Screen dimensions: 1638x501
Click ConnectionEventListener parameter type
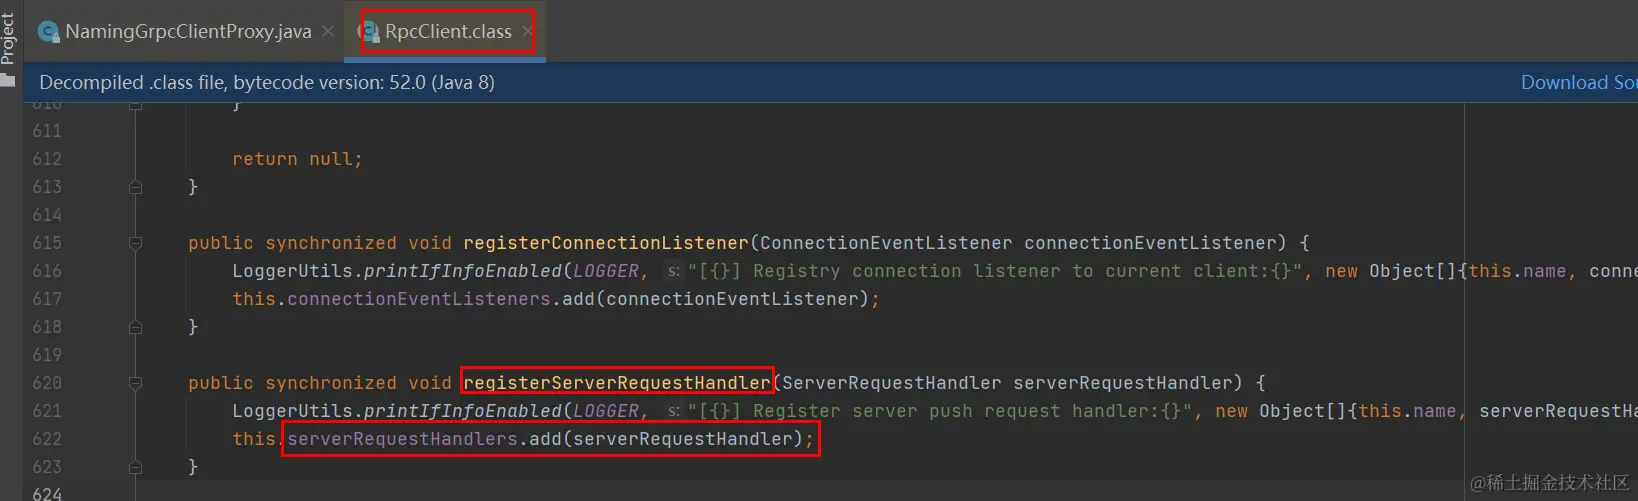(886, 243)
